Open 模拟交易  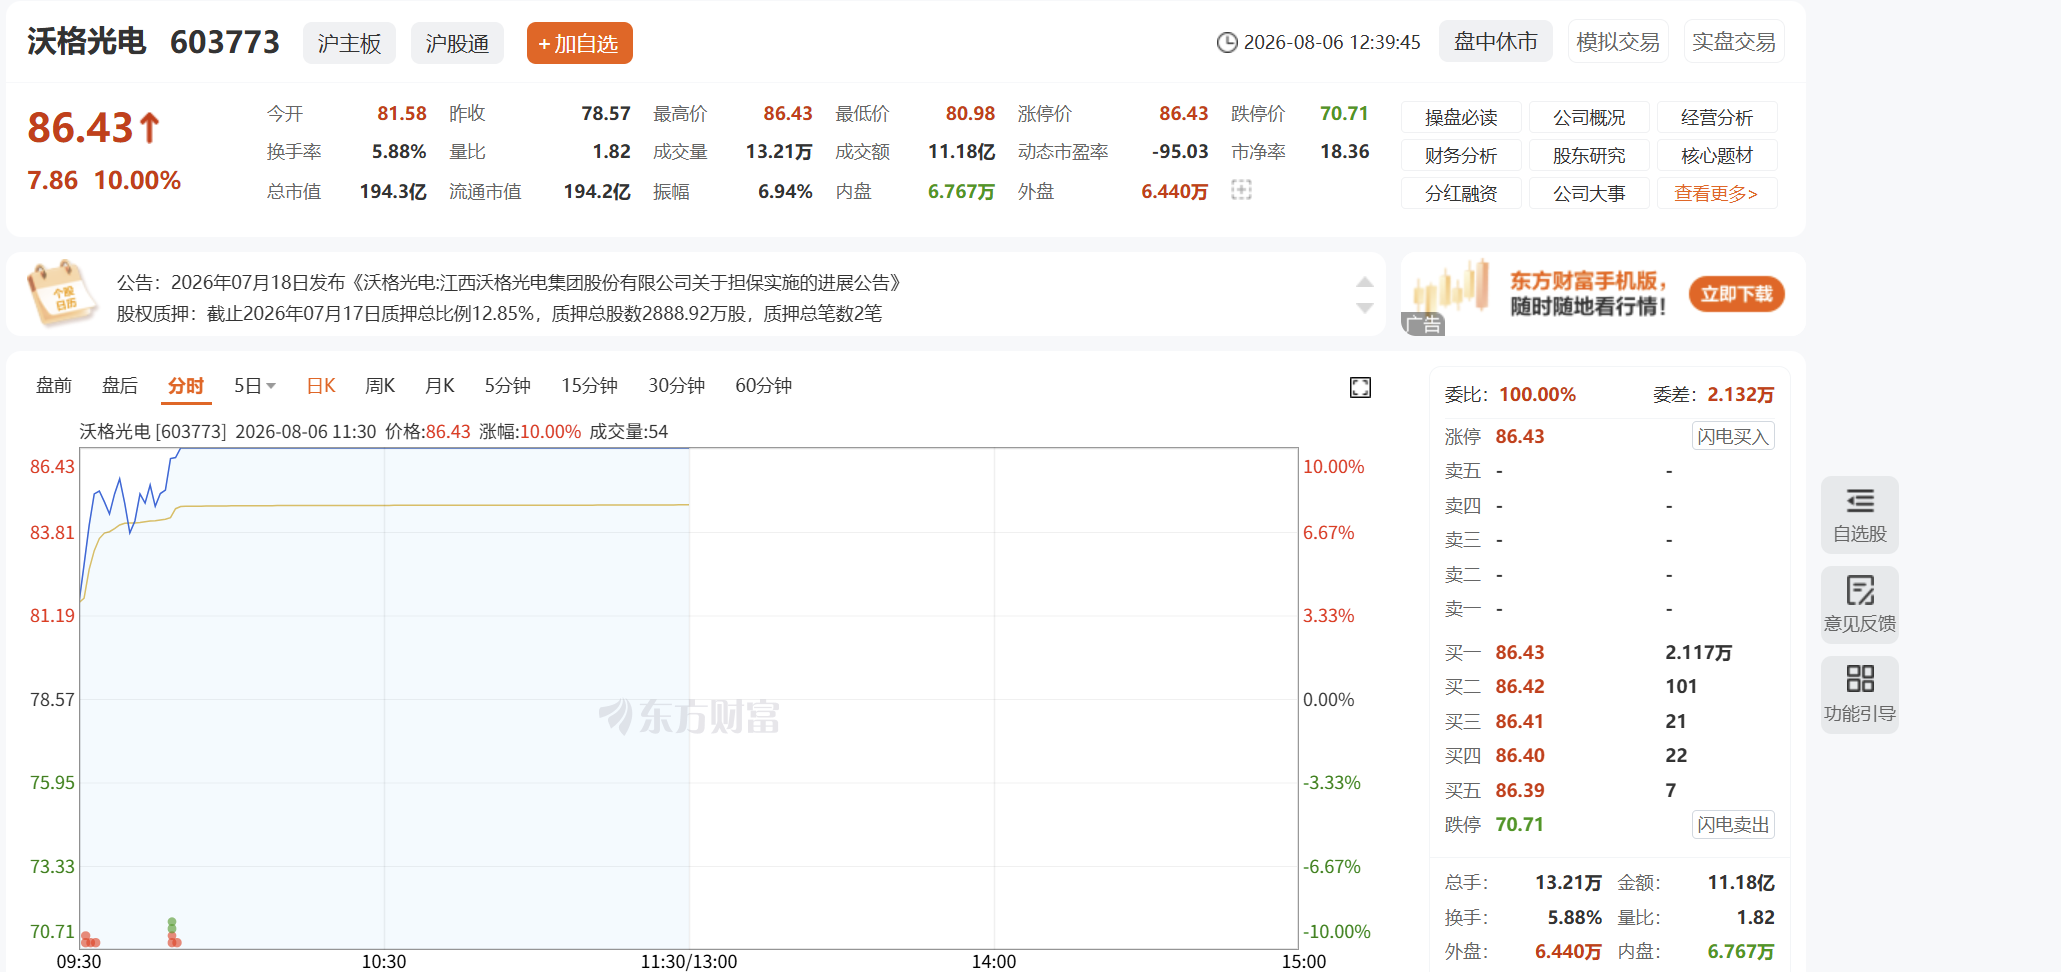[1618, 42]
